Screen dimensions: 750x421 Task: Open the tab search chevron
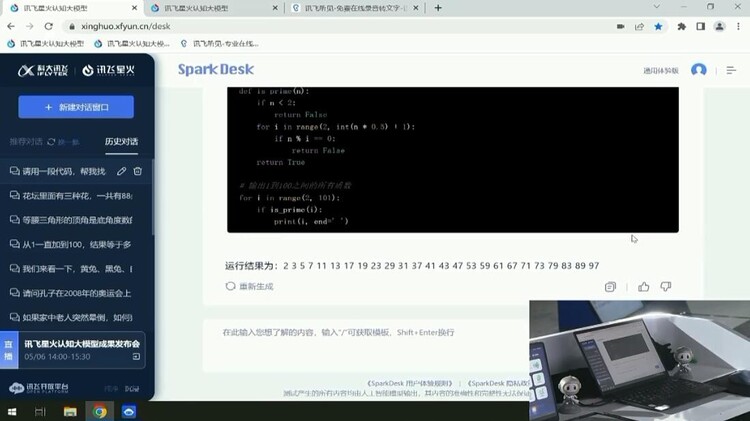click(656, 7)
